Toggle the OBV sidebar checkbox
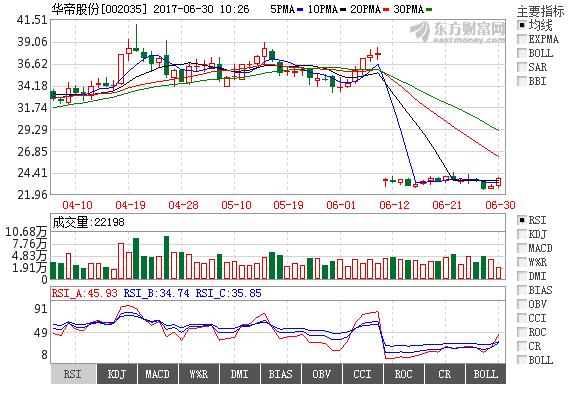573x394 pixels. coord(522,304)
